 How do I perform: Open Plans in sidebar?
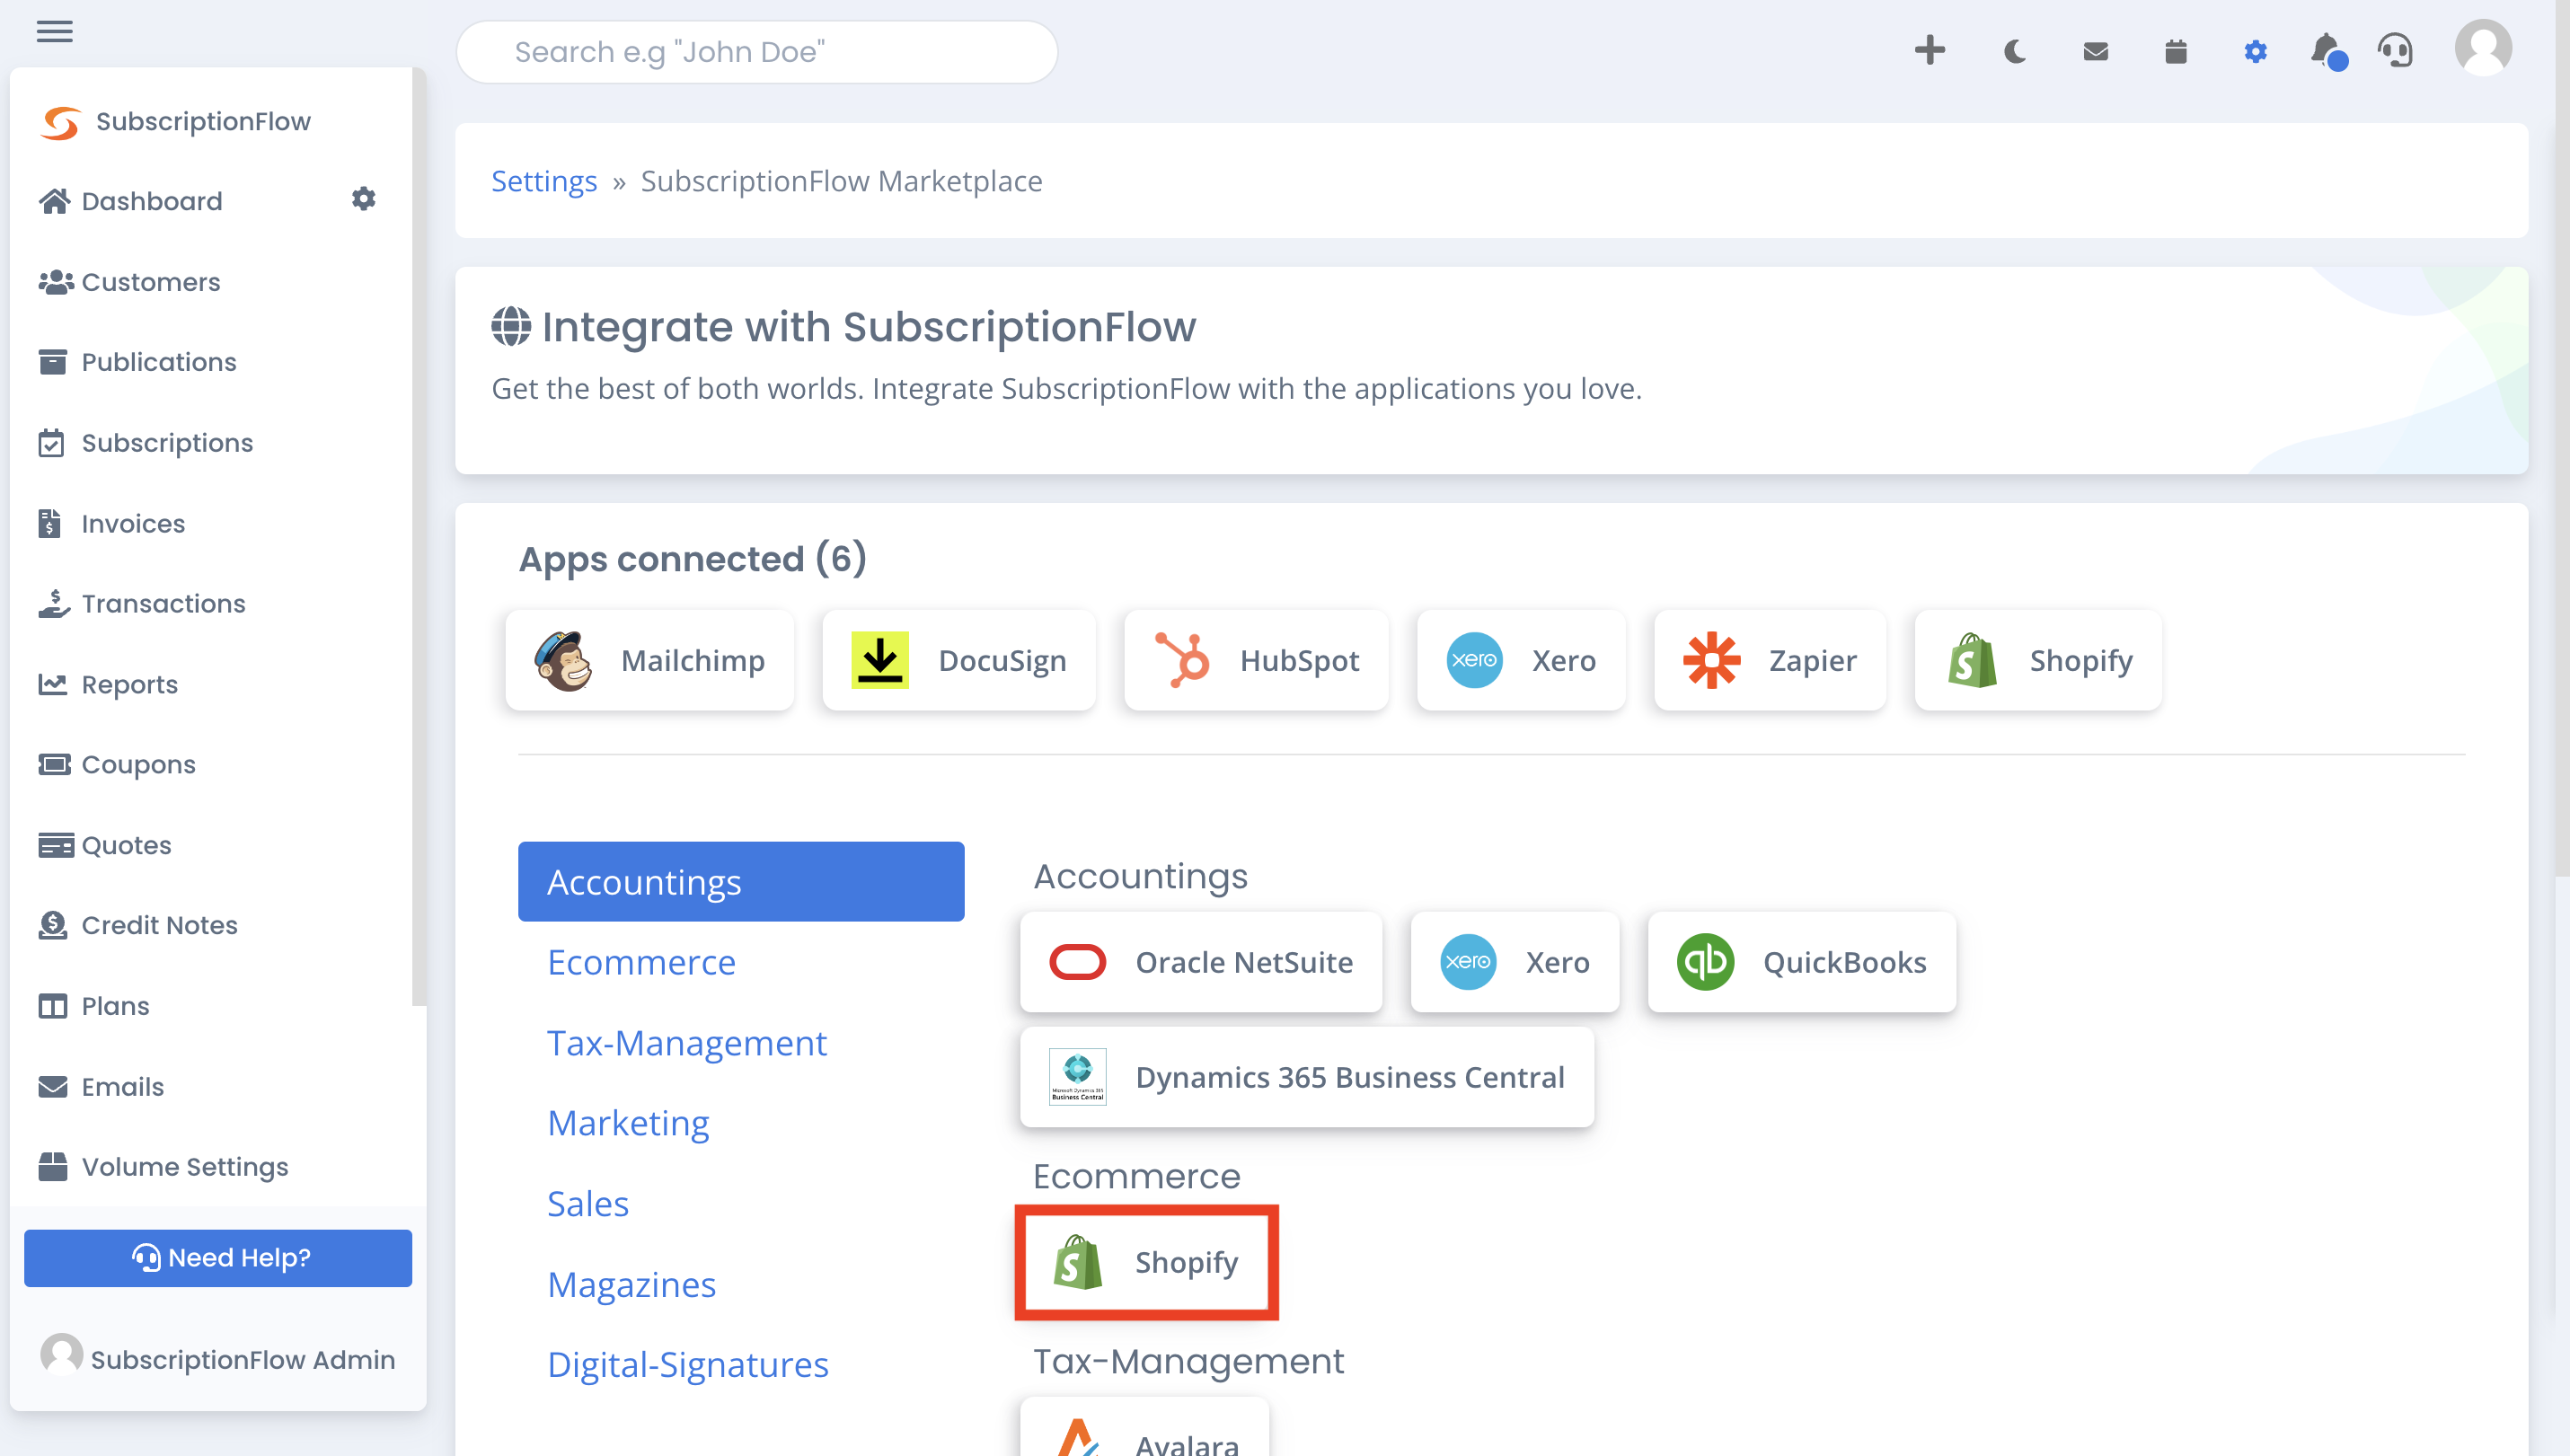(93, 1006)
